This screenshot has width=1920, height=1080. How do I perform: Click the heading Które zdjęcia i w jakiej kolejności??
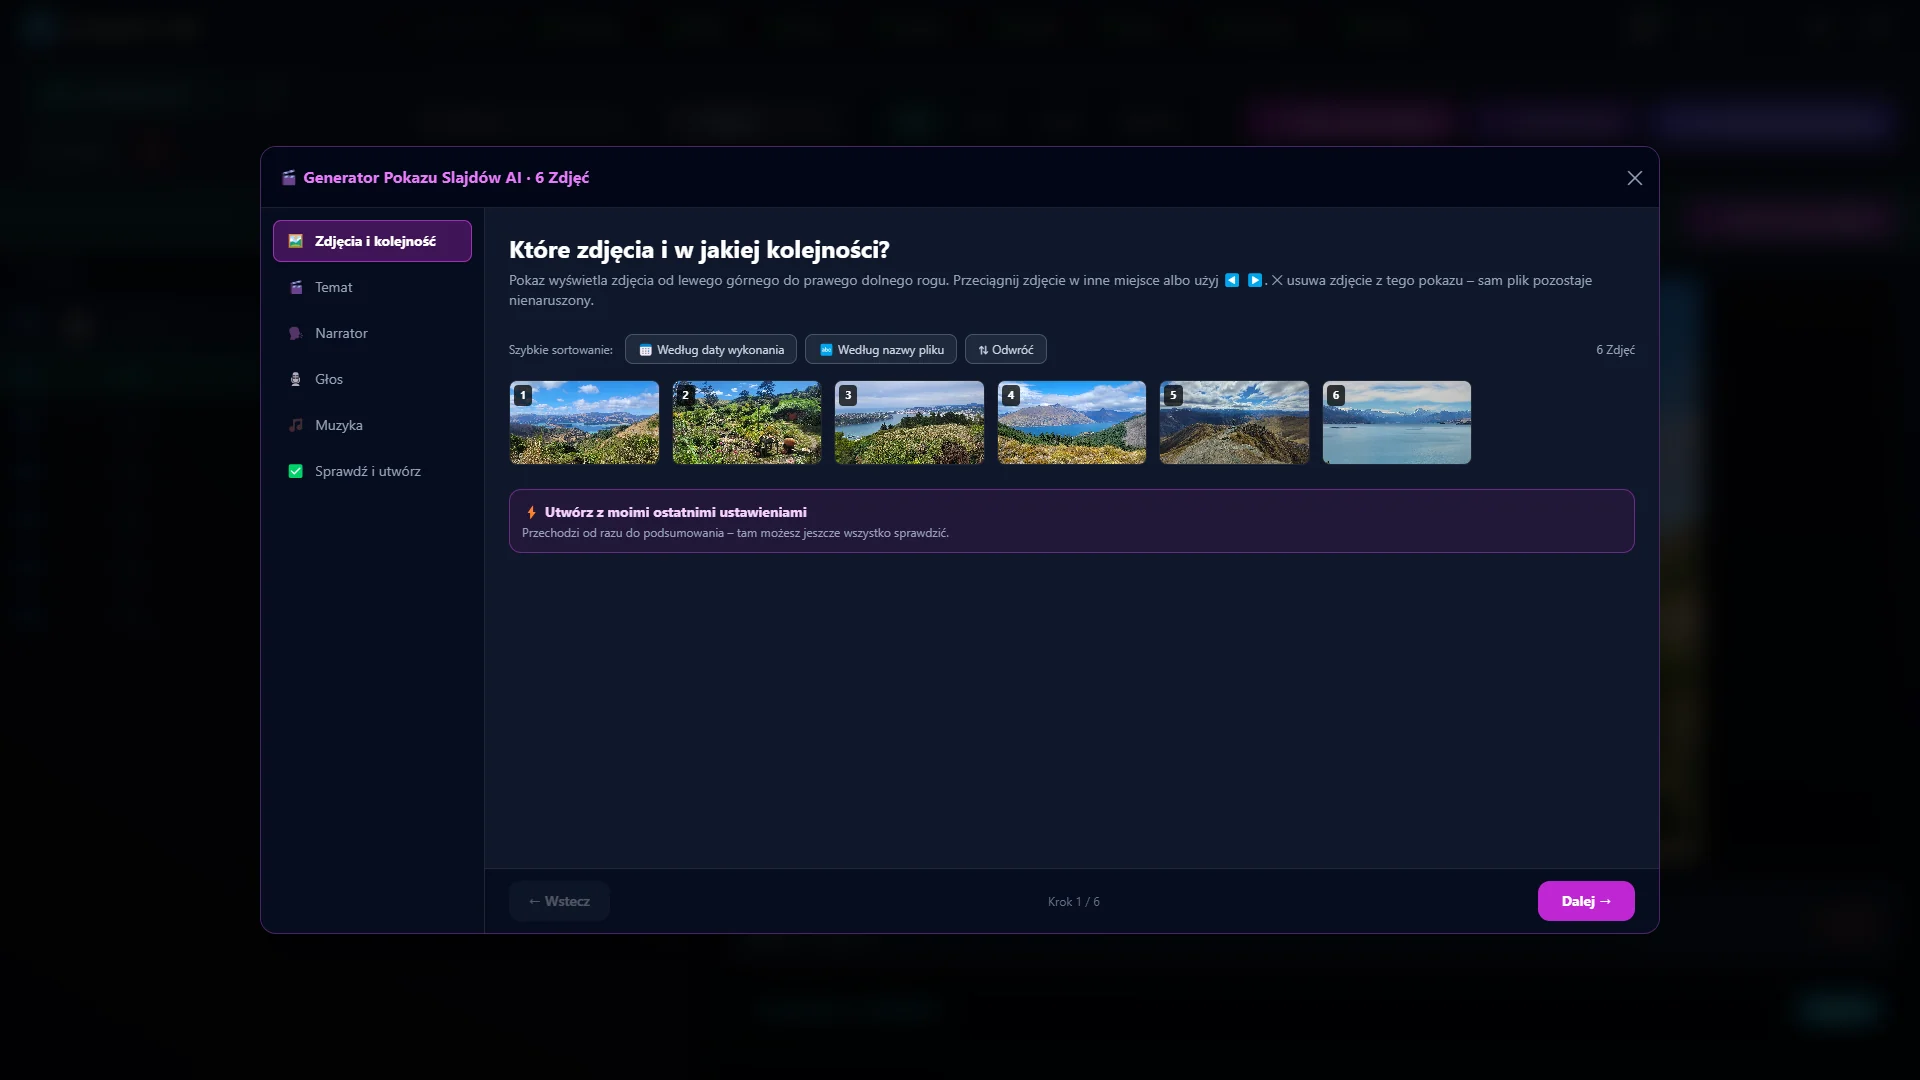pos(699,250)
